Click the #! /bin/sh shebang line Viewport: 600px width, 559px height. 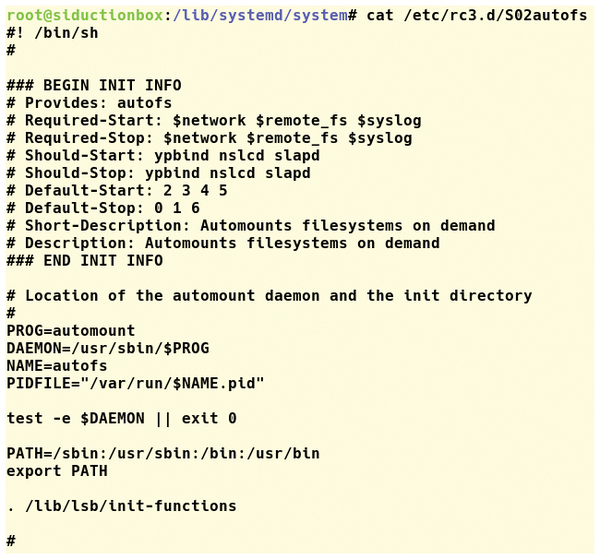[x=52, y=33]
